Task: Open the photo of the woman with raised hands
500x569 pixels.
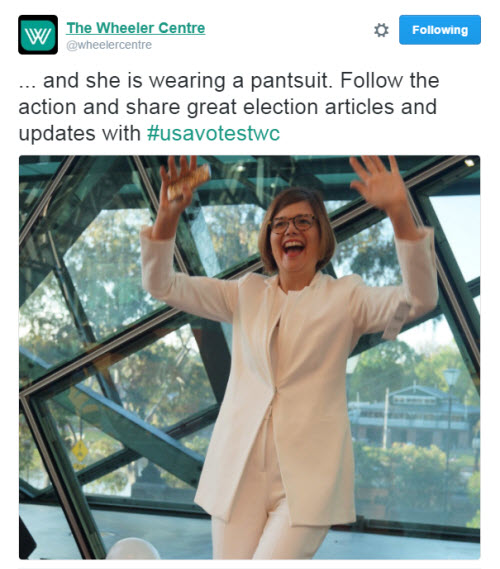Action: tap(250, 357)
